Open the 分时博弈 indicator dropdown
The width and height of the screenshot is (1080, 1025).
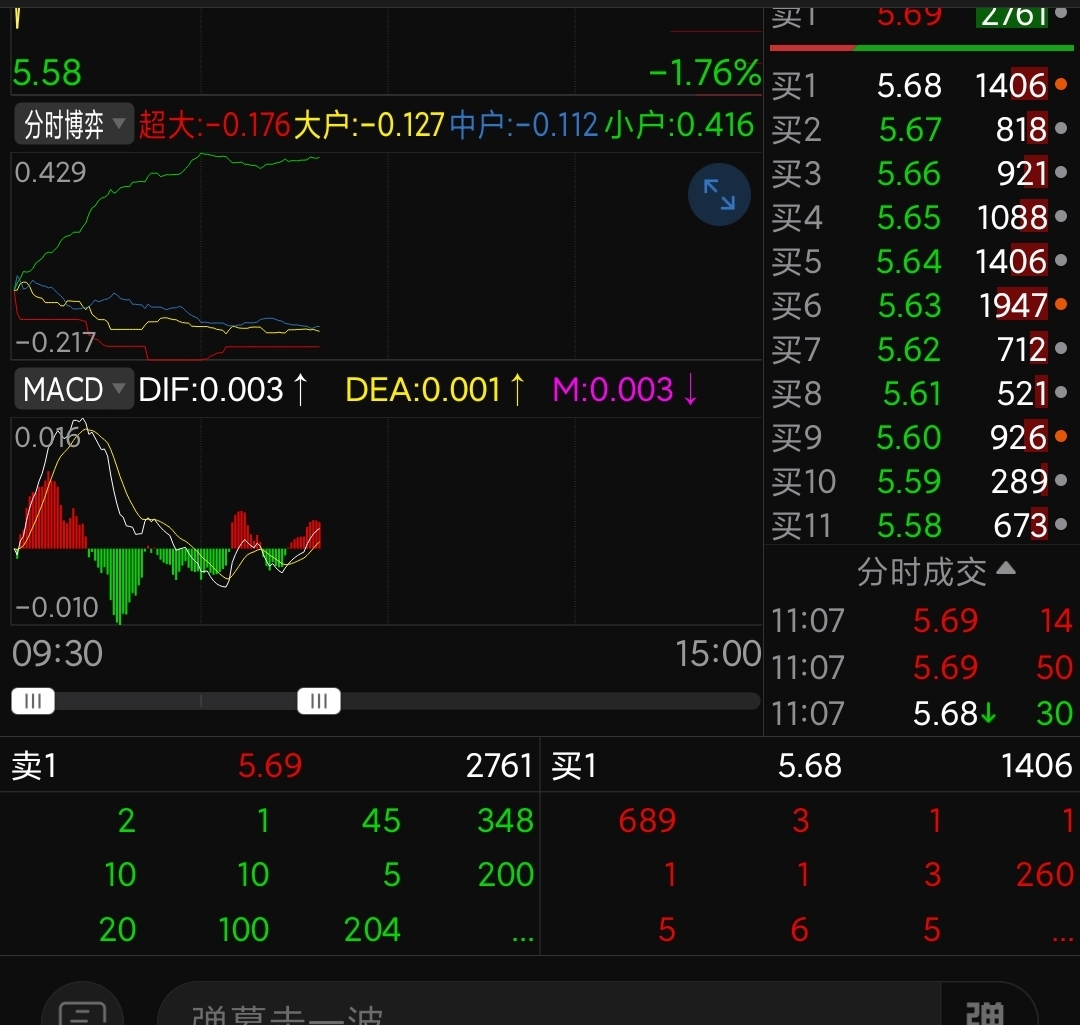74,125
